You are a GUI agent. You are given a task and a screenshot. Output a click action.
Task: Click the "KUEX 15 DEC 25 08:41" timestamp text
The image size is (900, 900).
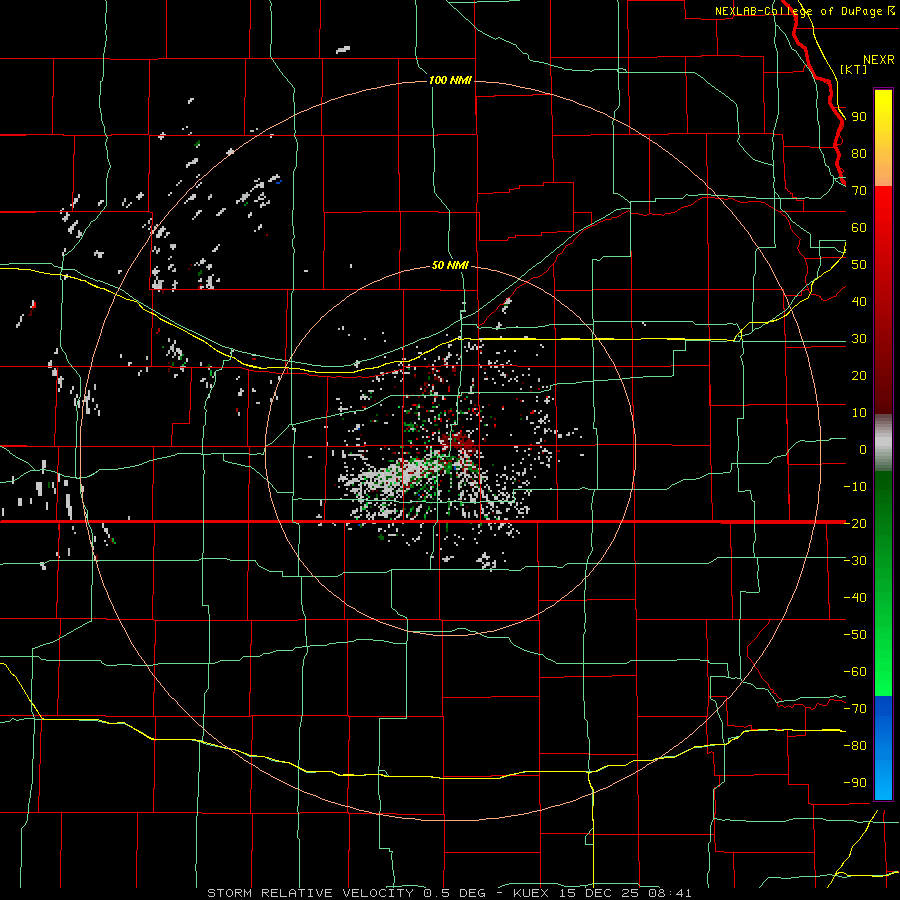[602, 893]
